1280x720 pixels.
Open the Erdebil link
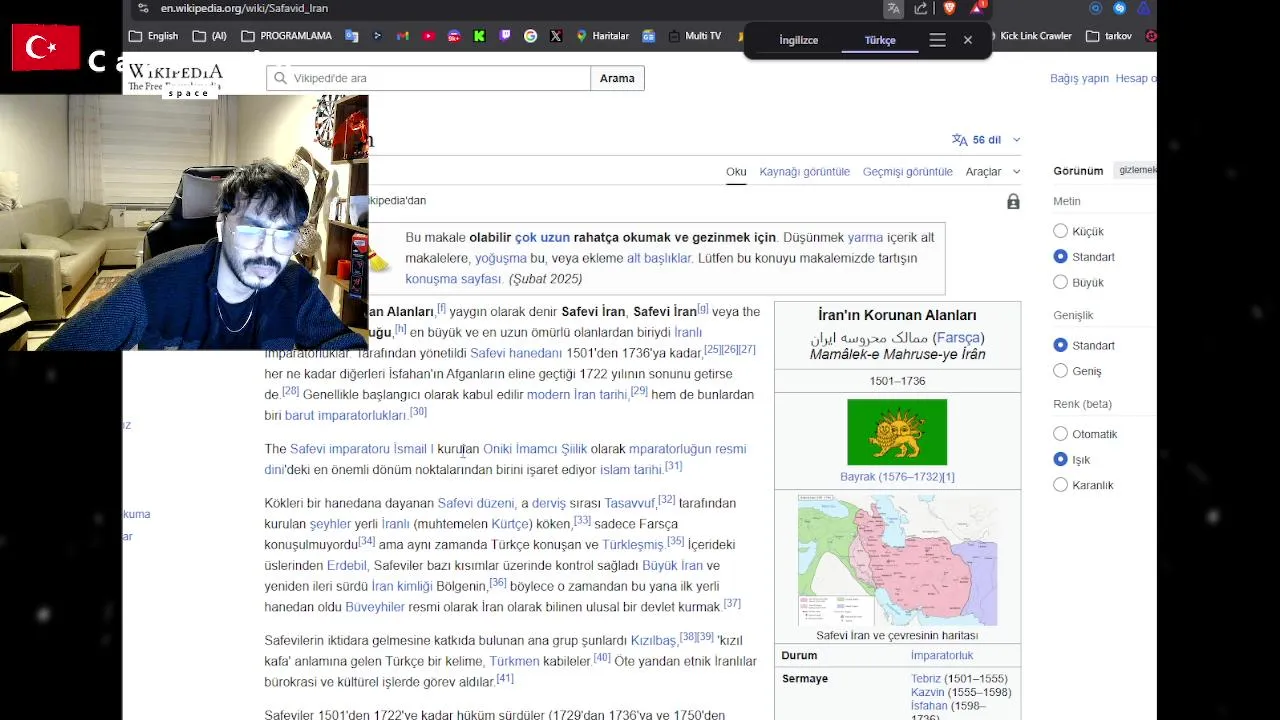[x=347, y=566]
